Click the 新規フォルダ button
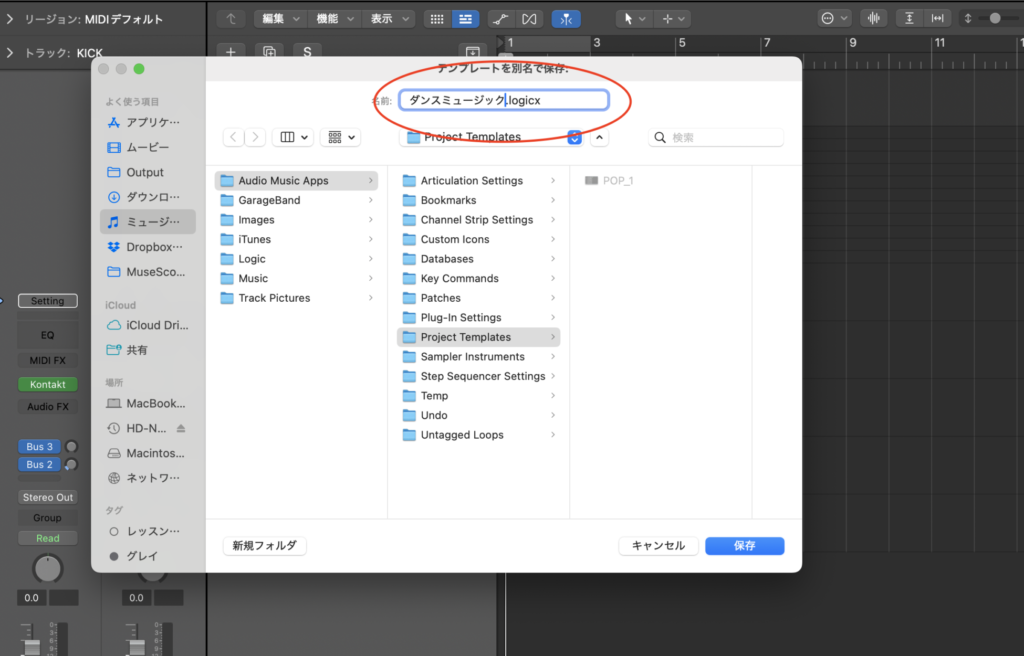The image size is (1024, 656). [264, 545]
